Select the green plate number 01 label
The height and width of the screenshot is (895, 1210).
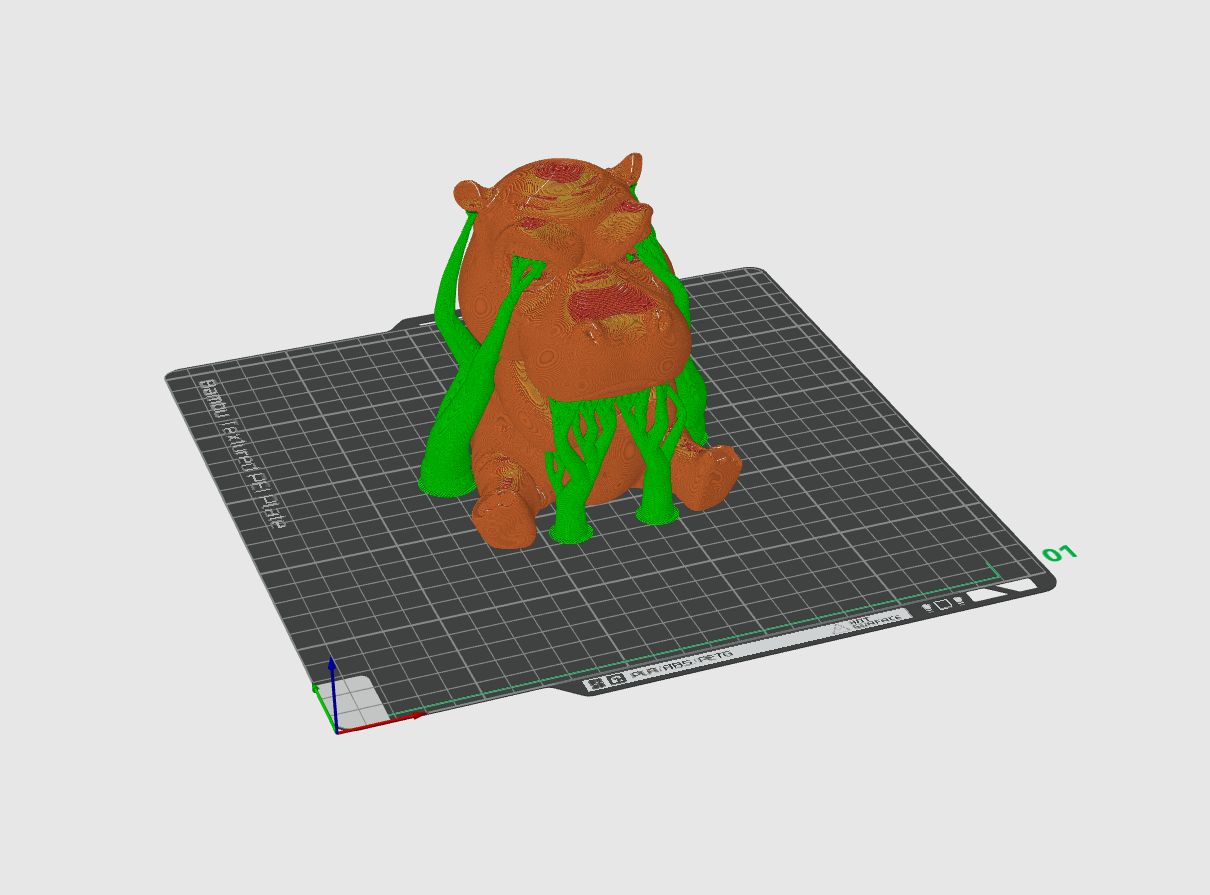pos(1059,553)
